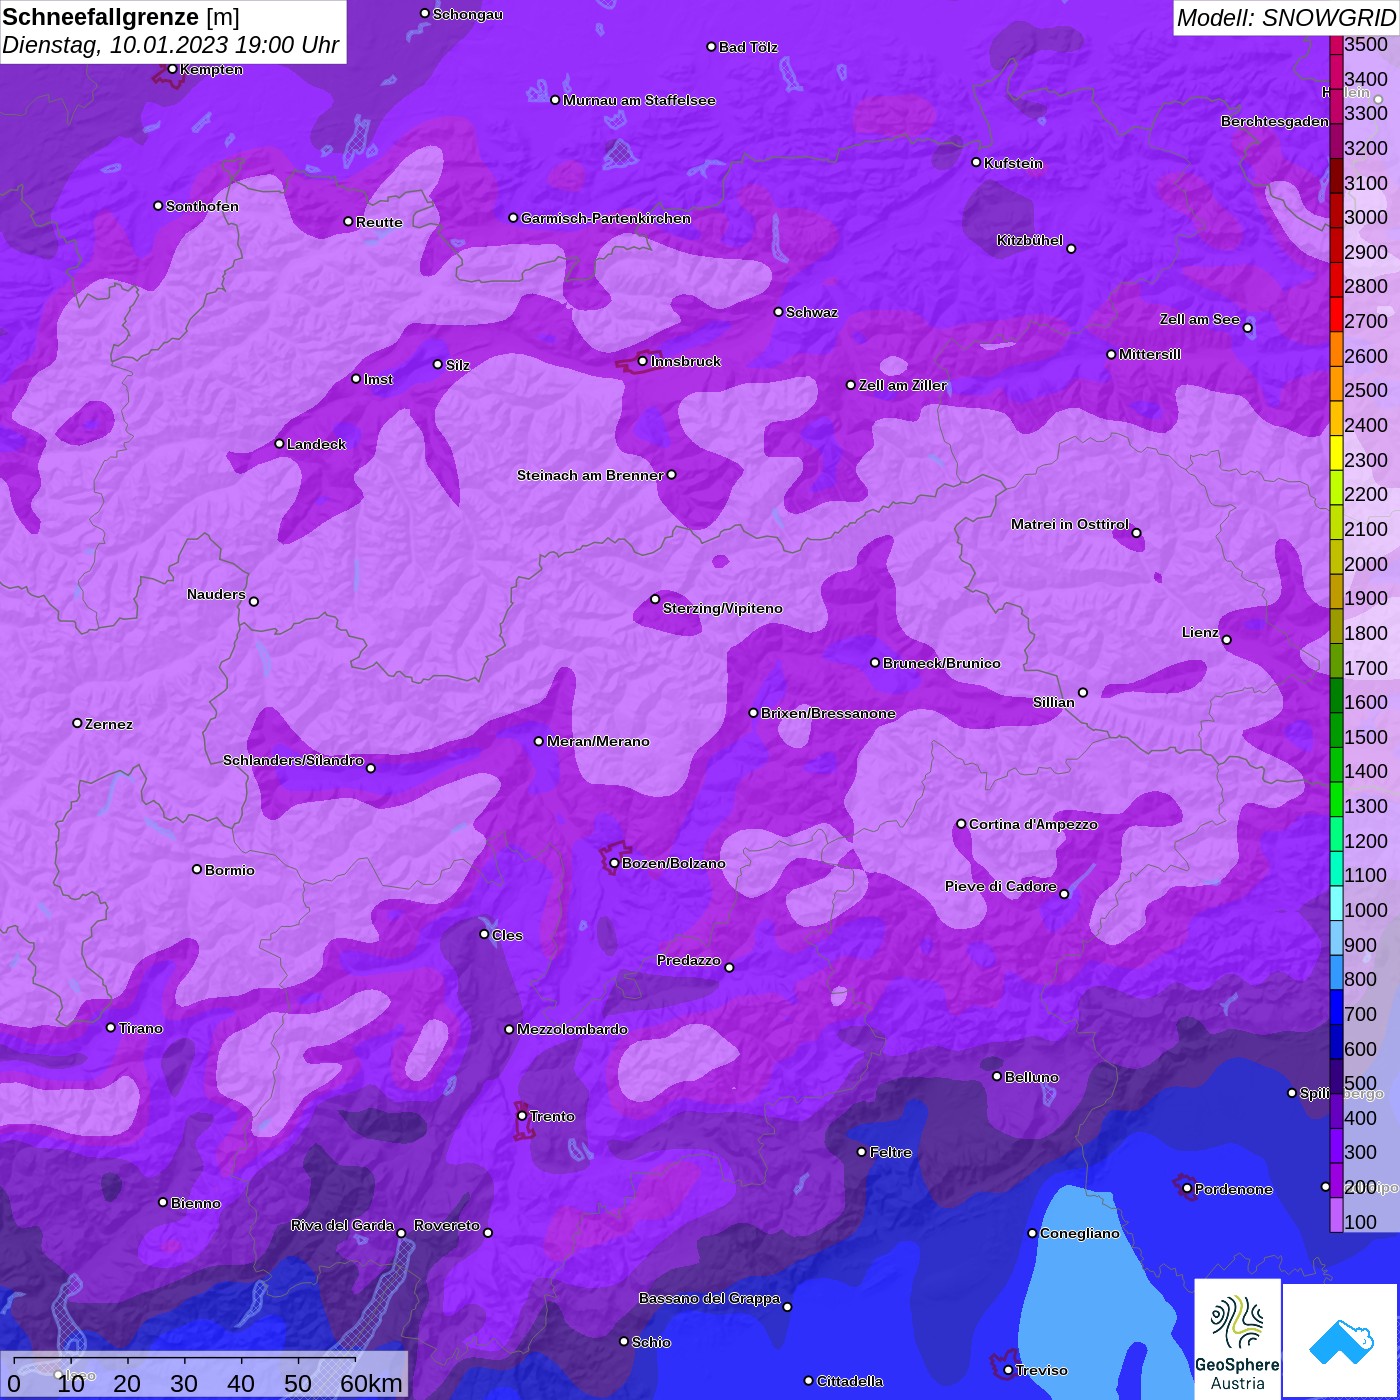This screenshot has height=1400, width=1400.
Task: Select the Lienz map marker dot
Action: [x=1227, y=640]
